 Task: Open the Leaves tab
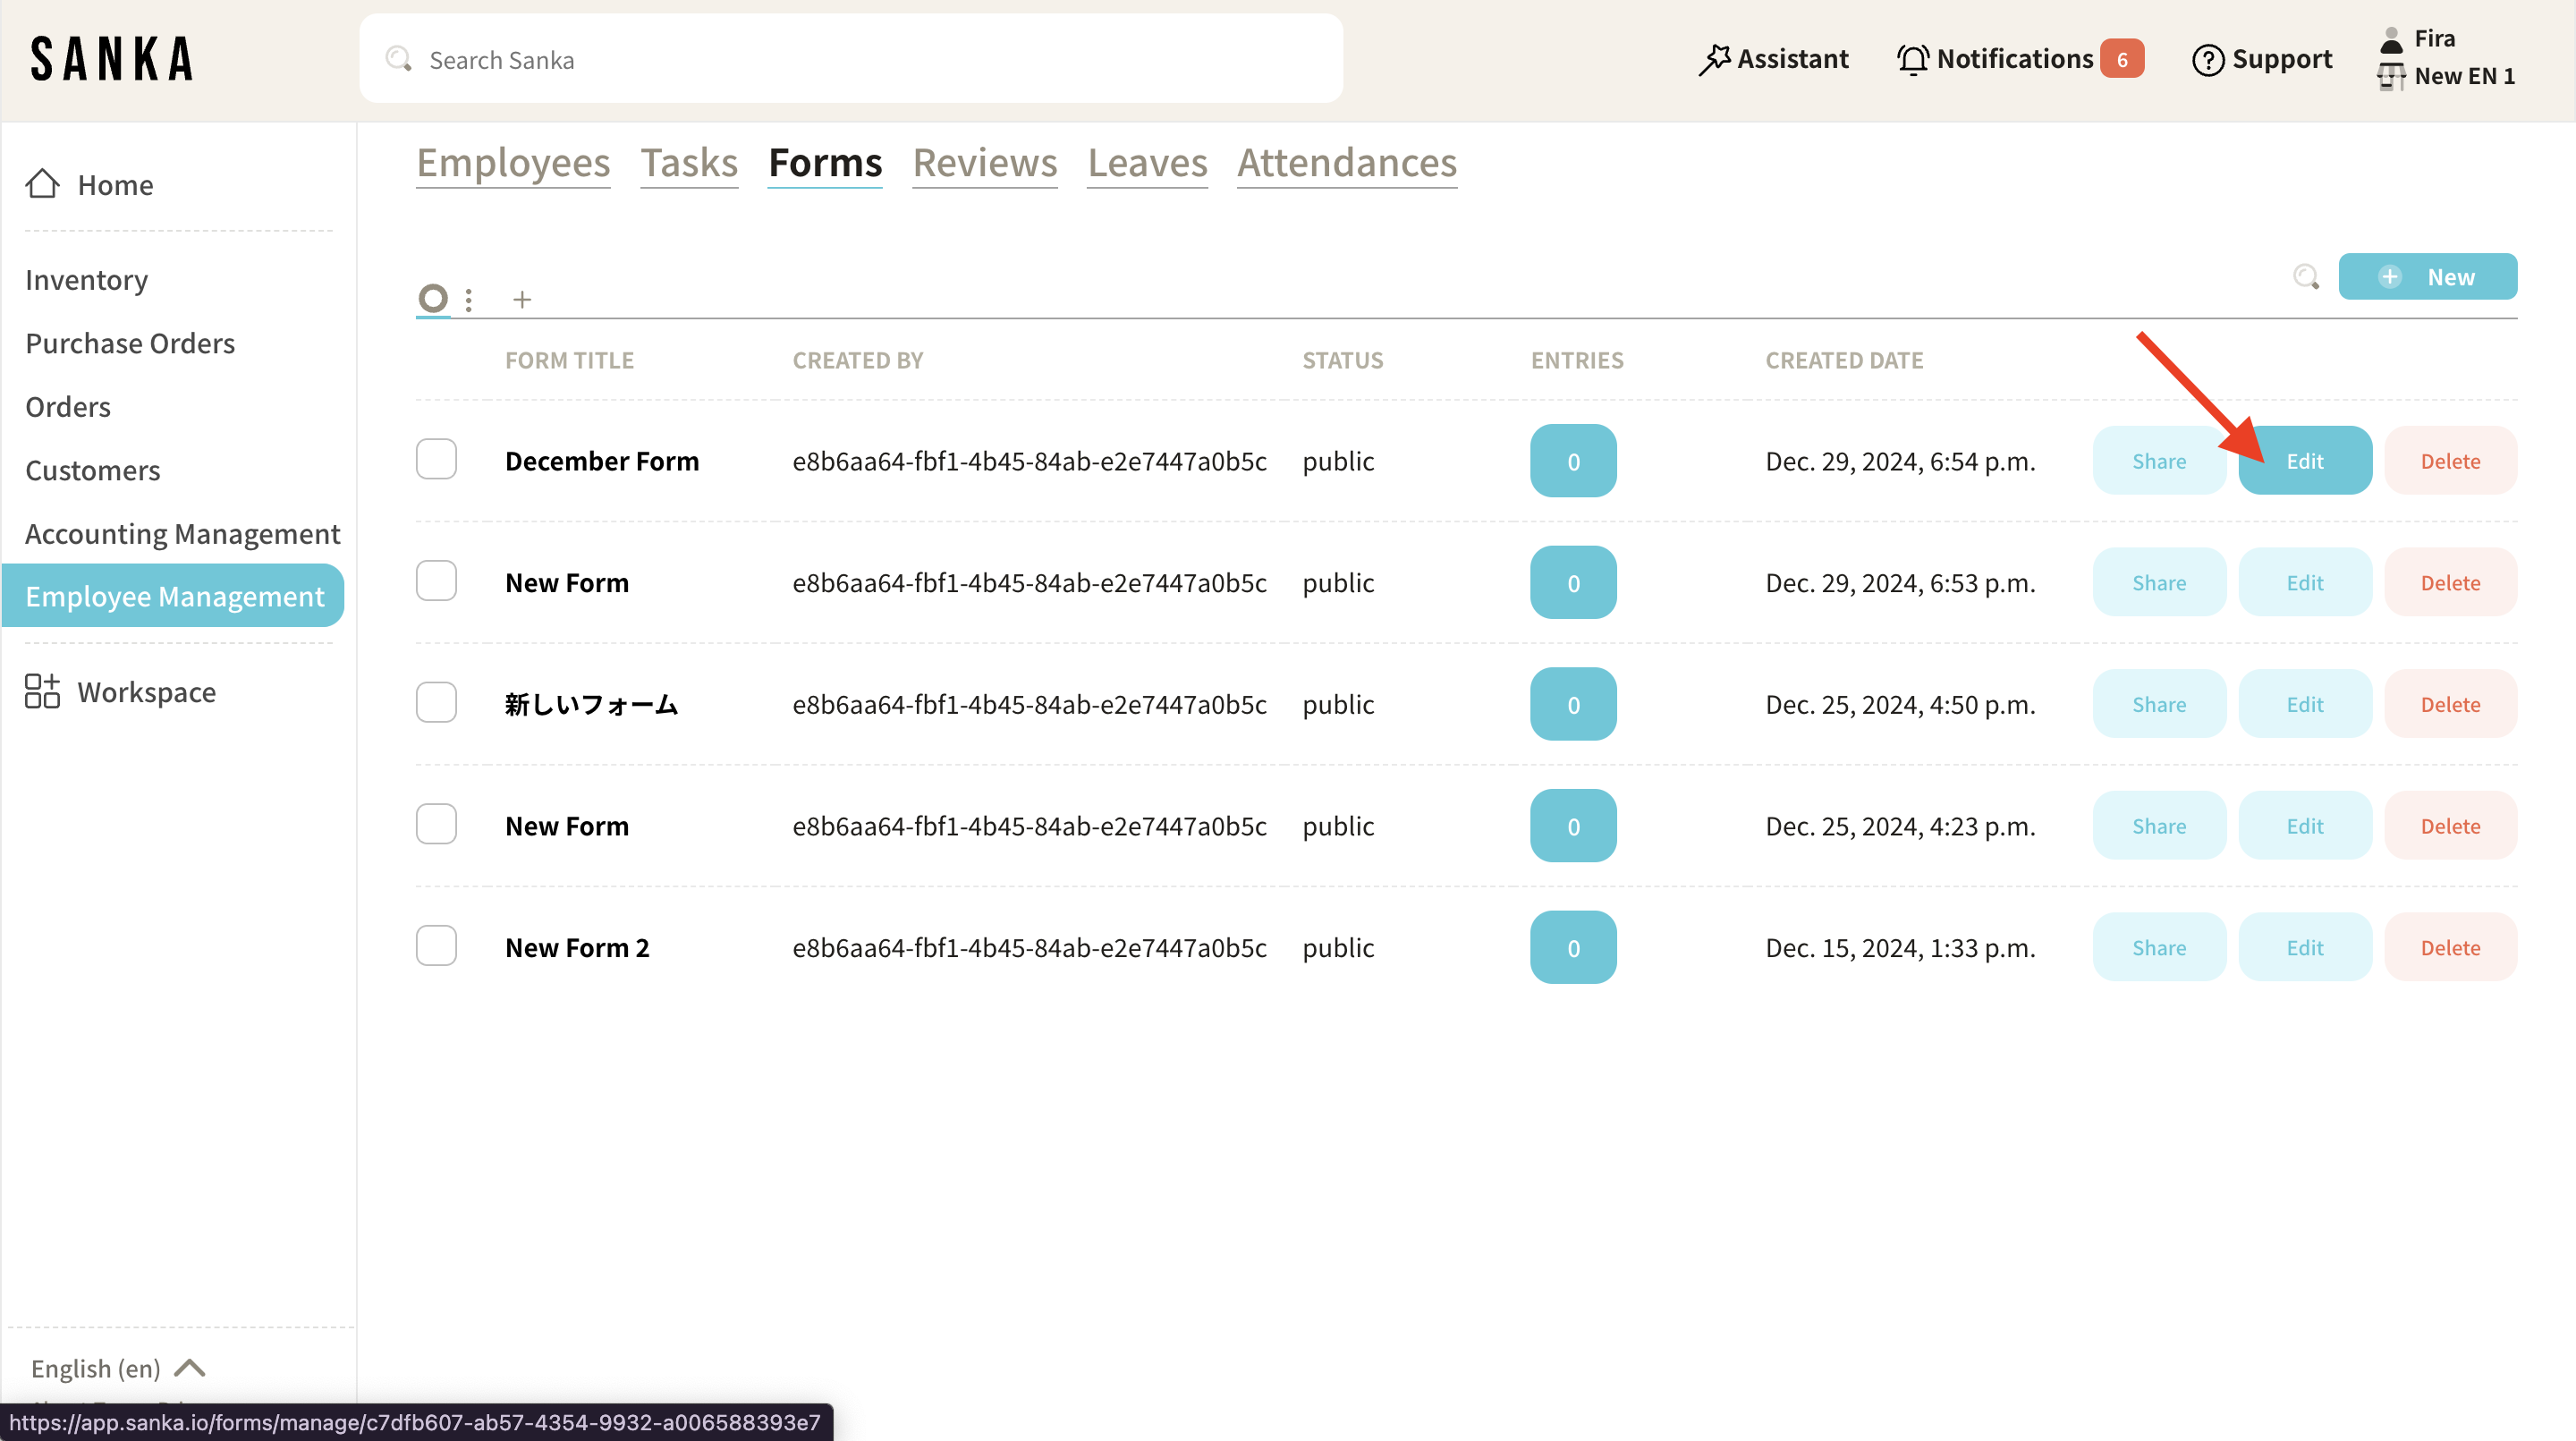[x=1147, y=162]
